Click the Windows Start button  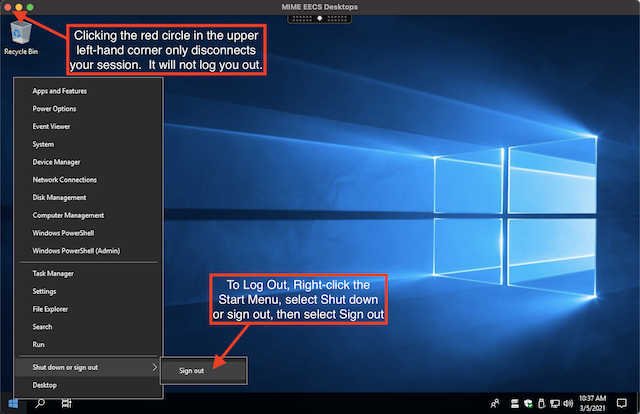tap(13, 403)
